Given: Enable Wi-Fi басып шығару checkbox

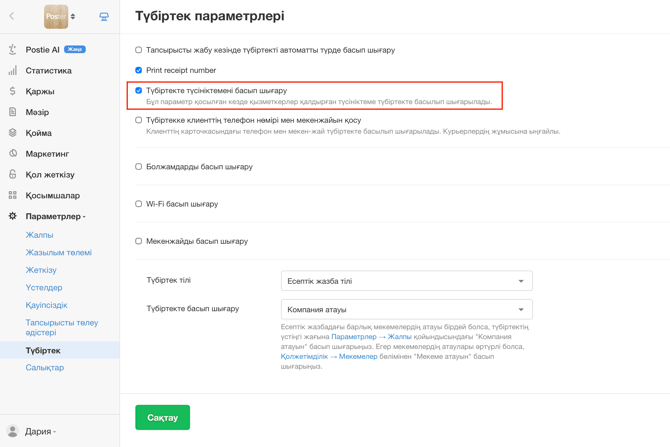Looking at the screenshot, I should click(138, 204).
